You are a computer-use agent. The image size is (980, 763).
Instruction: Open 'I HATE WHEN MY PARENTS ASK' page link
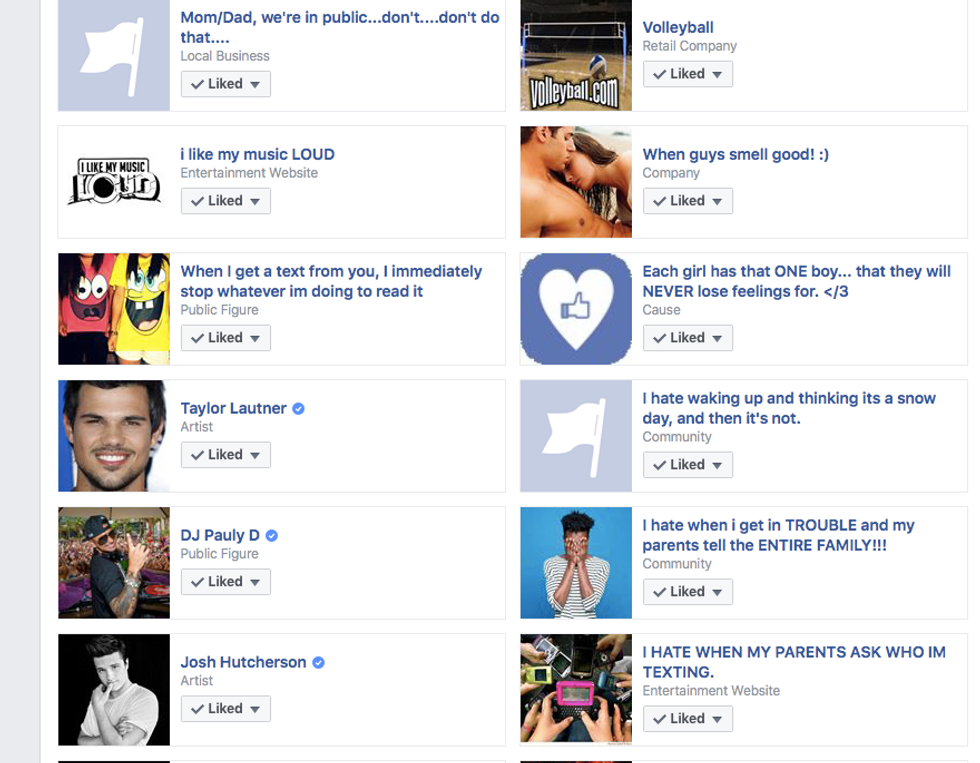coord(794,662)
